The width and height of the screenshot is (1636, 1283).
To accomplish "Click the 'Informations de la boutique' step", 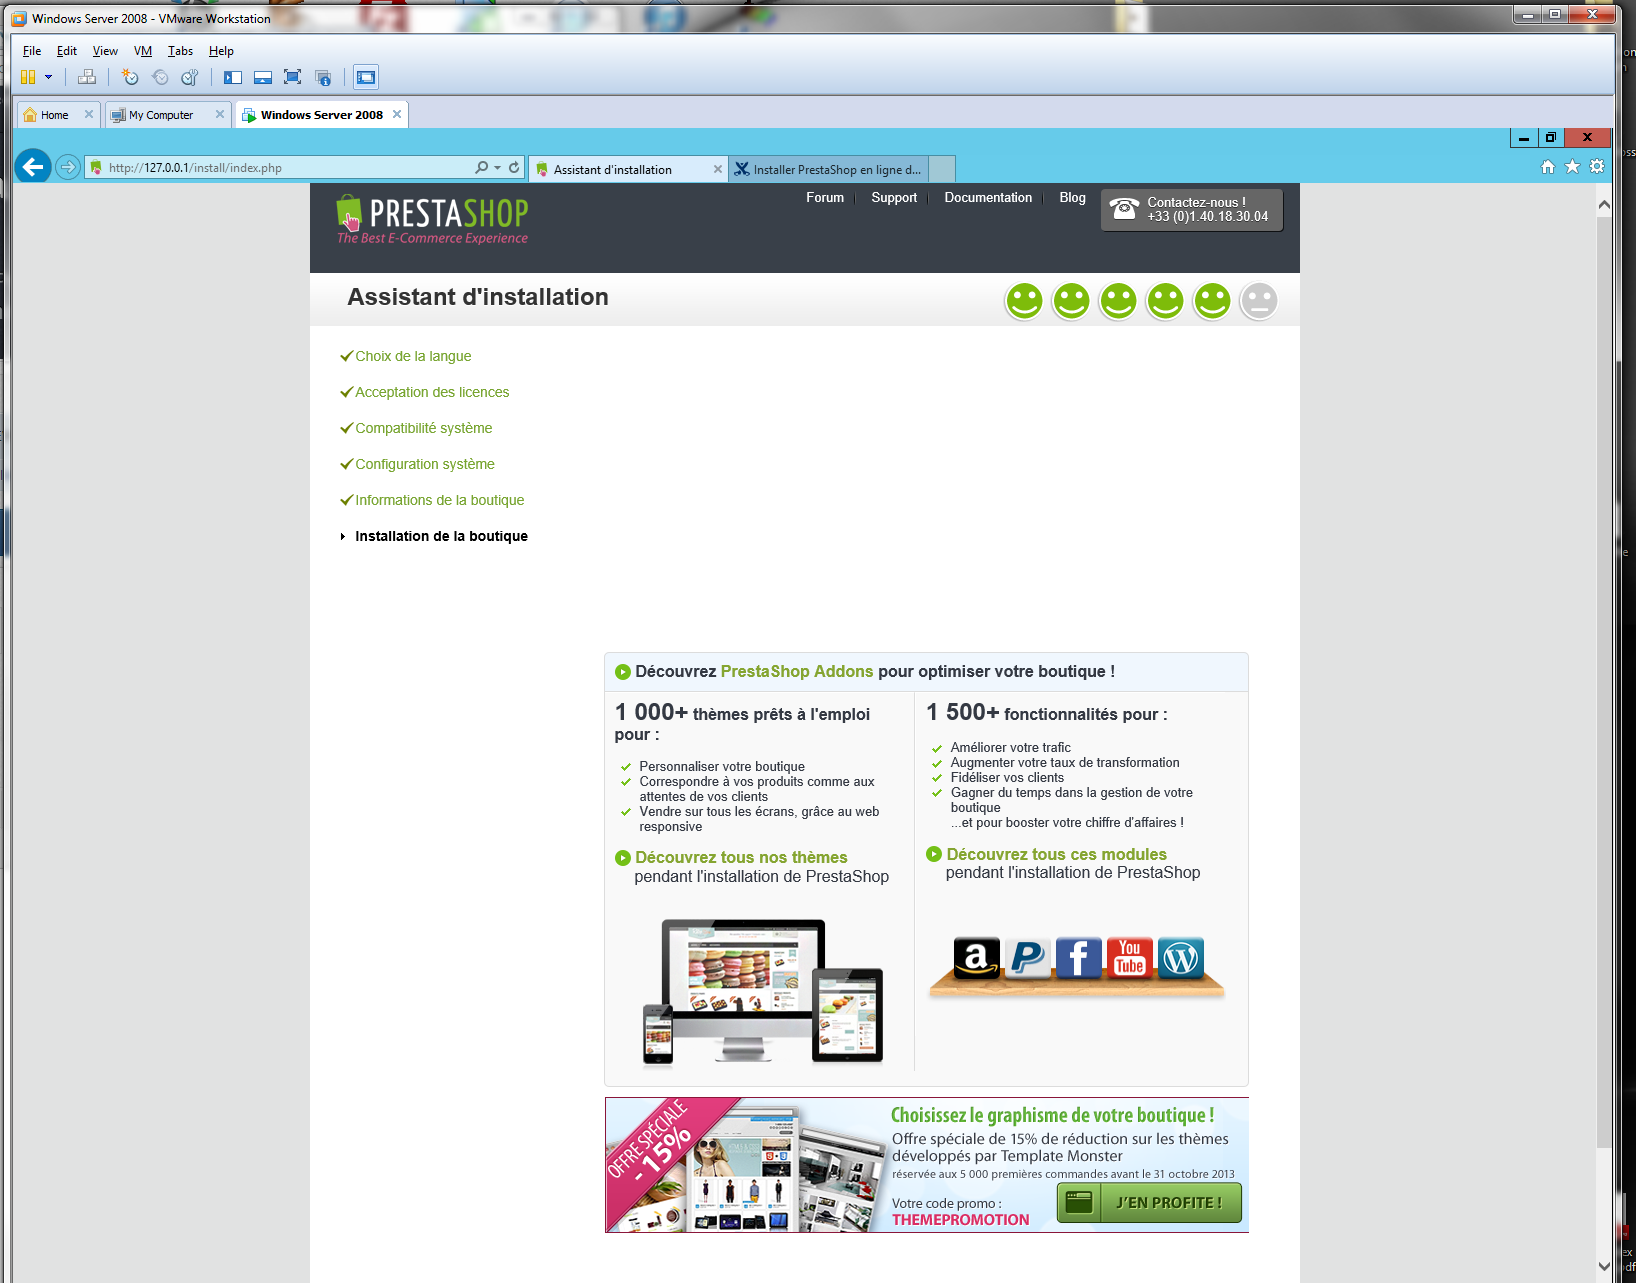I will point(440,500).
